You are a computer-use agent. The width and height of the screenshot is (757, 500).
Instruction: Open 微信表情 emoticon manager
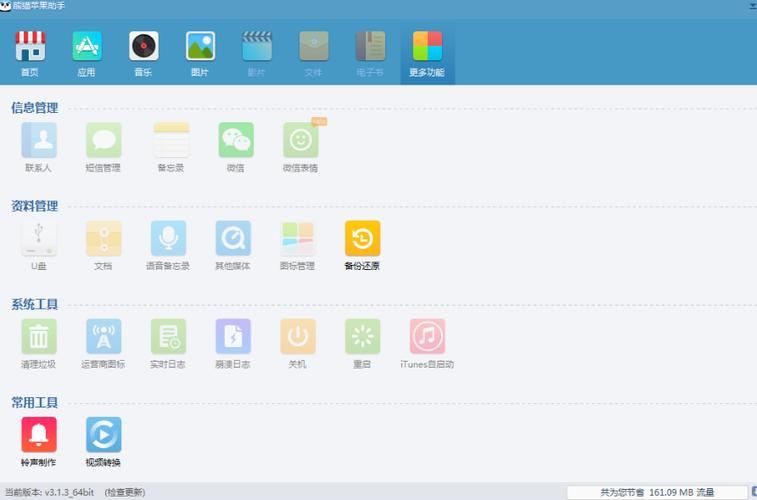pos(300,141)
